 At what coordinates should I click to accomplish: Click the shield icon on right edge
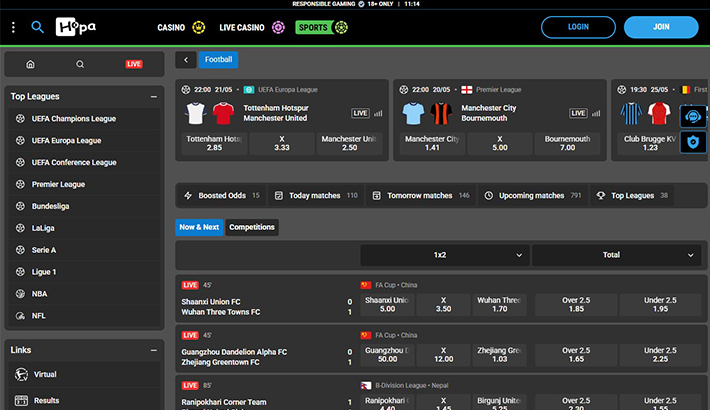(x=693, y=142)
